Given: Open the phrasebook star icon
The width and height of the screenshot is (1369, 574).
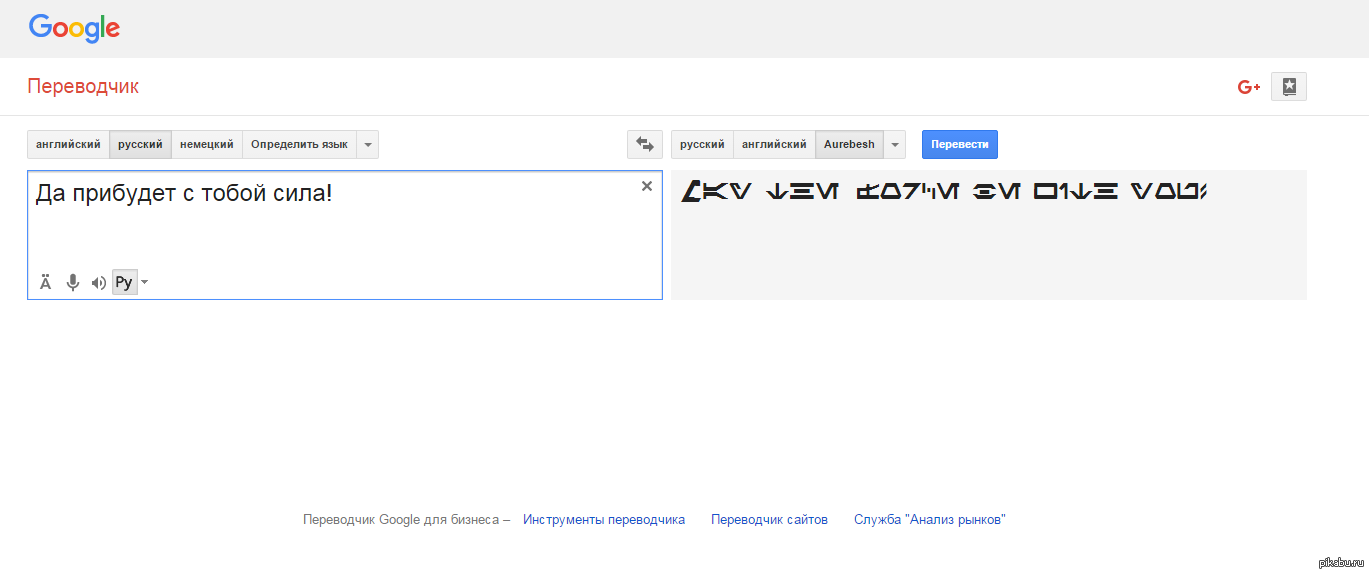Looking at the screenshot, I should [x=1289, y=87].
